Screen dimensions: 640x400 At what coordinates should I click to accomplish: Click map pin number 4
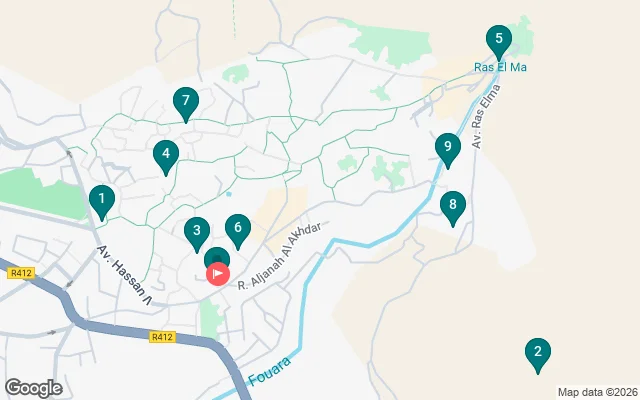pos(166,158)
